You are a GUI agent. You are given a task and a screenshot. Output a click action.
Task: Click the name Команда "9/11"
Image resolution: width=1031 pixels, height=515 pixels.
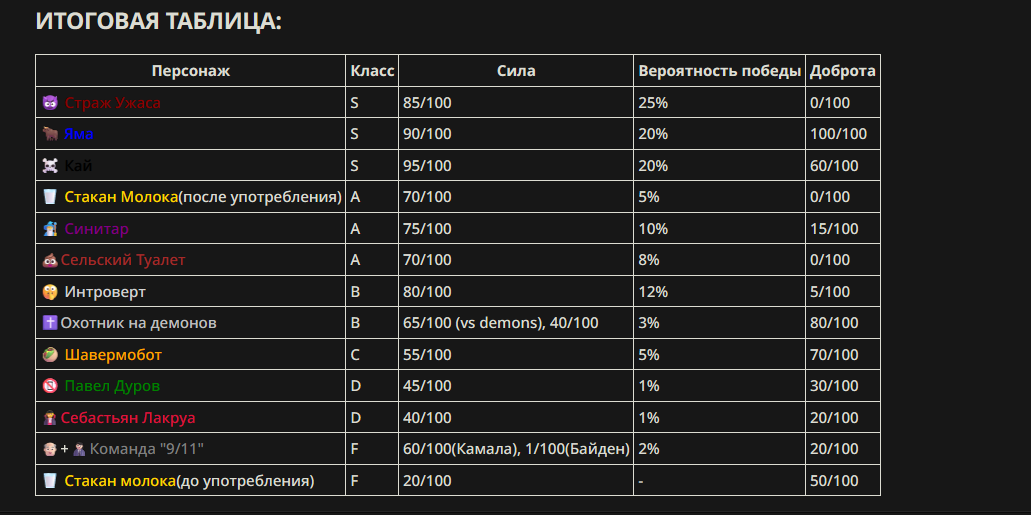(x=146, y=449)
